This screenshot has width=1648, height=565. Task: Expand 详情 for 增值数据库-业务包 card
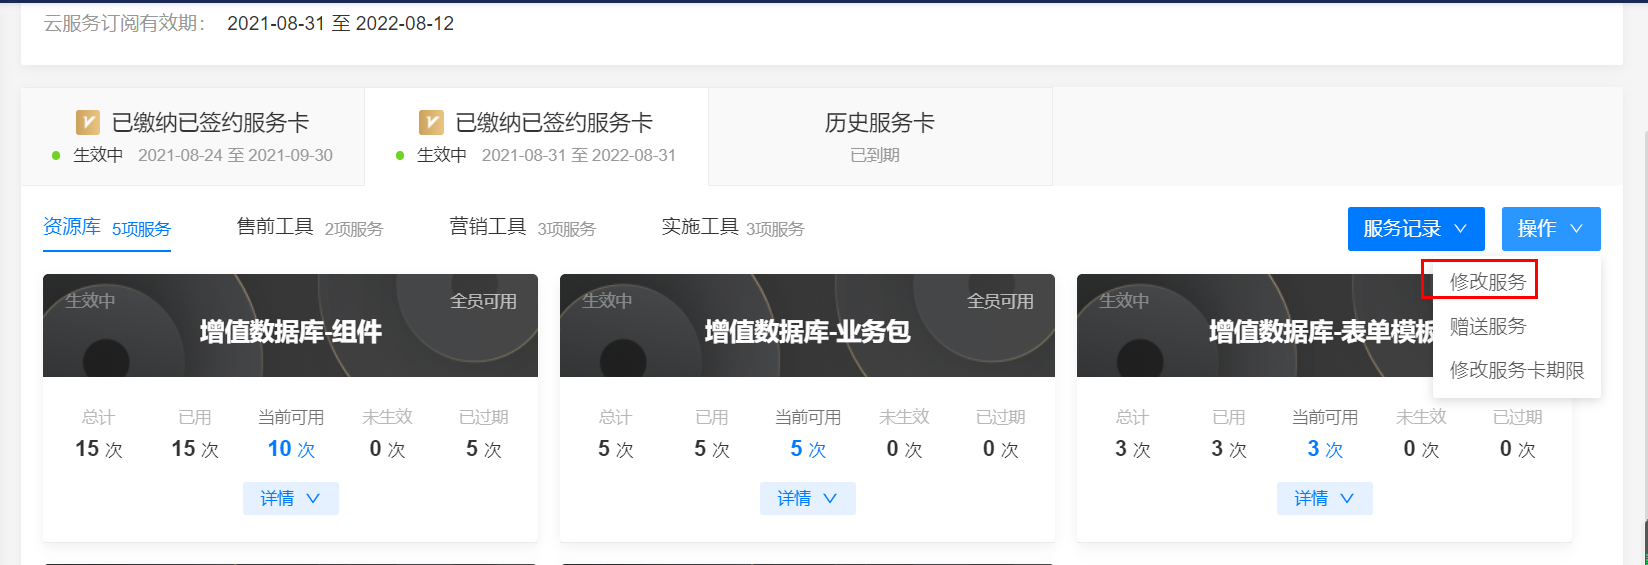(x=808, y=498)
